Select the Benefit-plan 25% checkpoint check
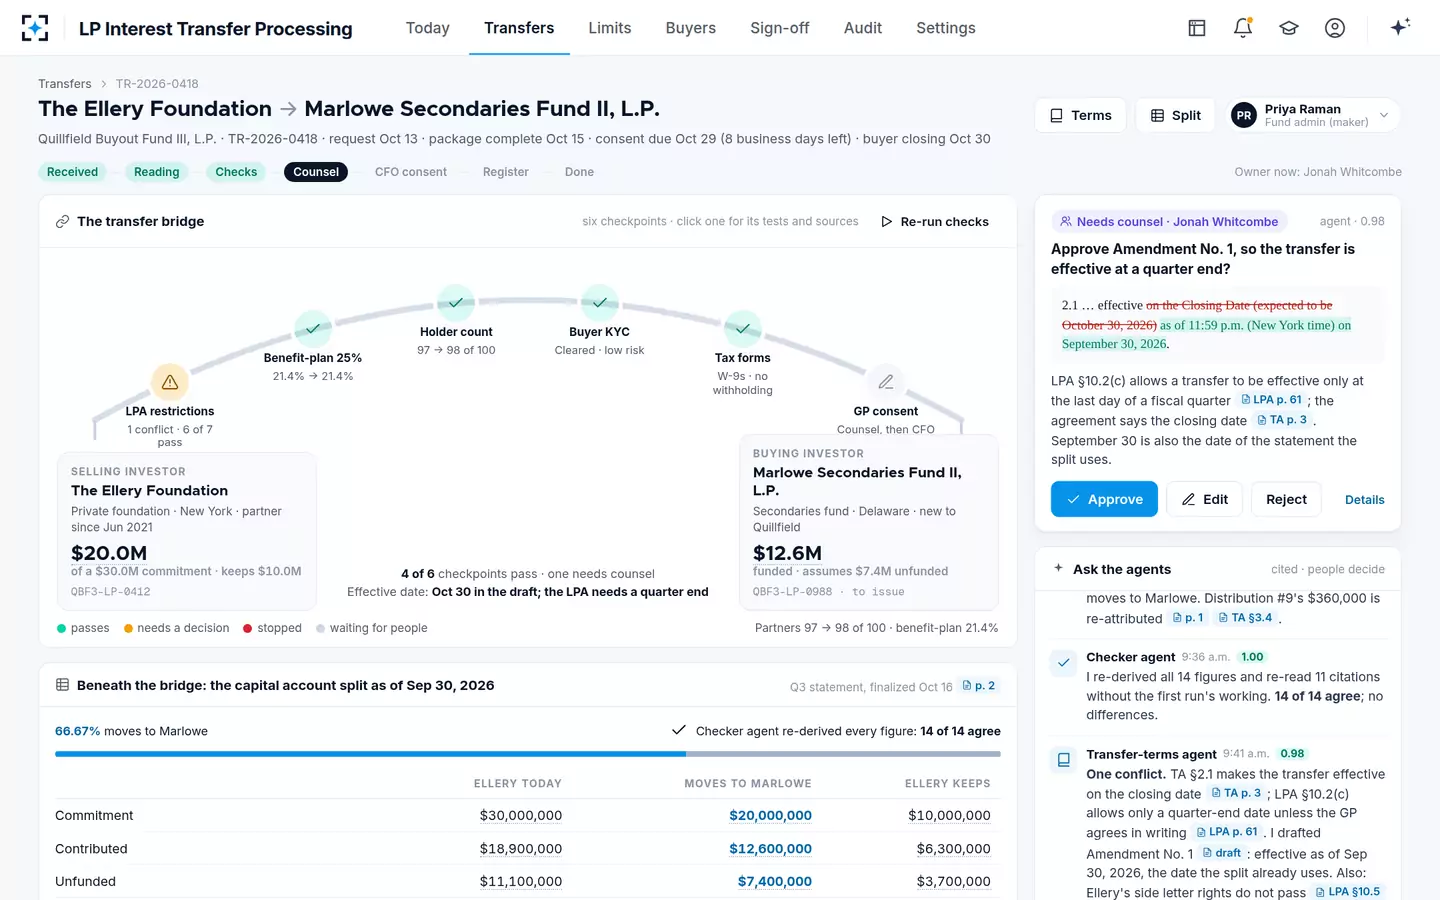Screen dimensions: 1440x900 (313, 328)
